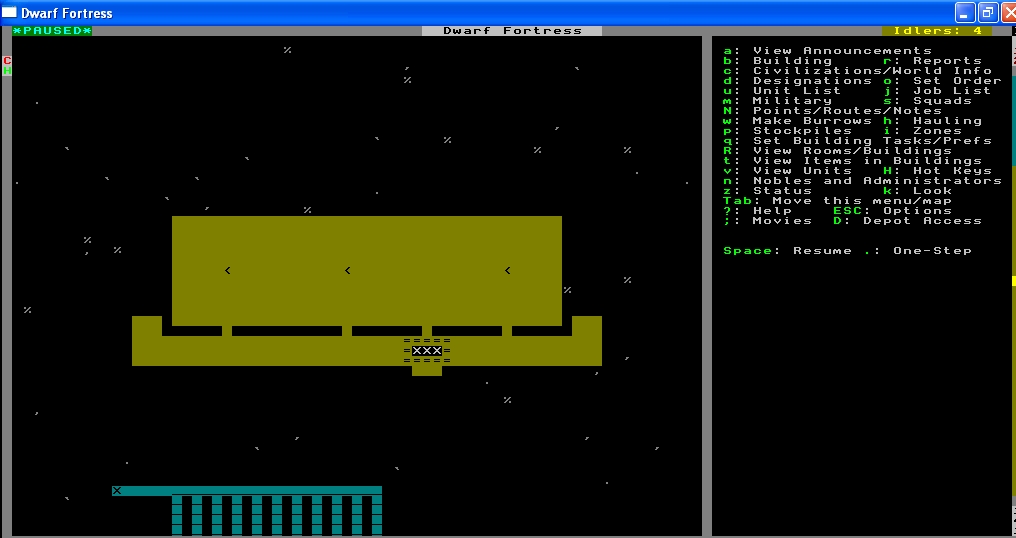The width and height of the screenshot is (1016, 538).
Task: Click the green 'H' indicator at left edge
Action: point(7,71)
